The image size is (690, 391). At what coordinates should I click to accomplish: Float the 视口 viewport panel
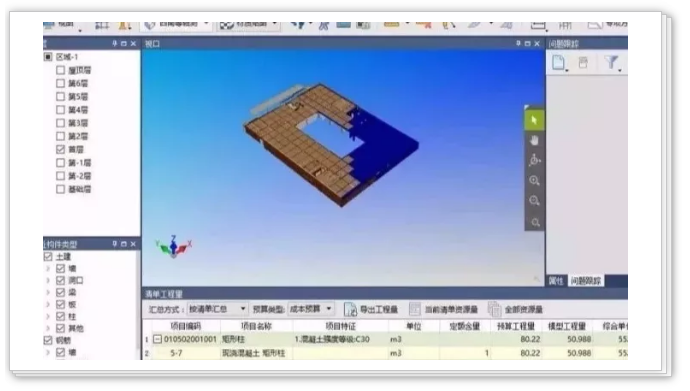(x=528, y=44)
